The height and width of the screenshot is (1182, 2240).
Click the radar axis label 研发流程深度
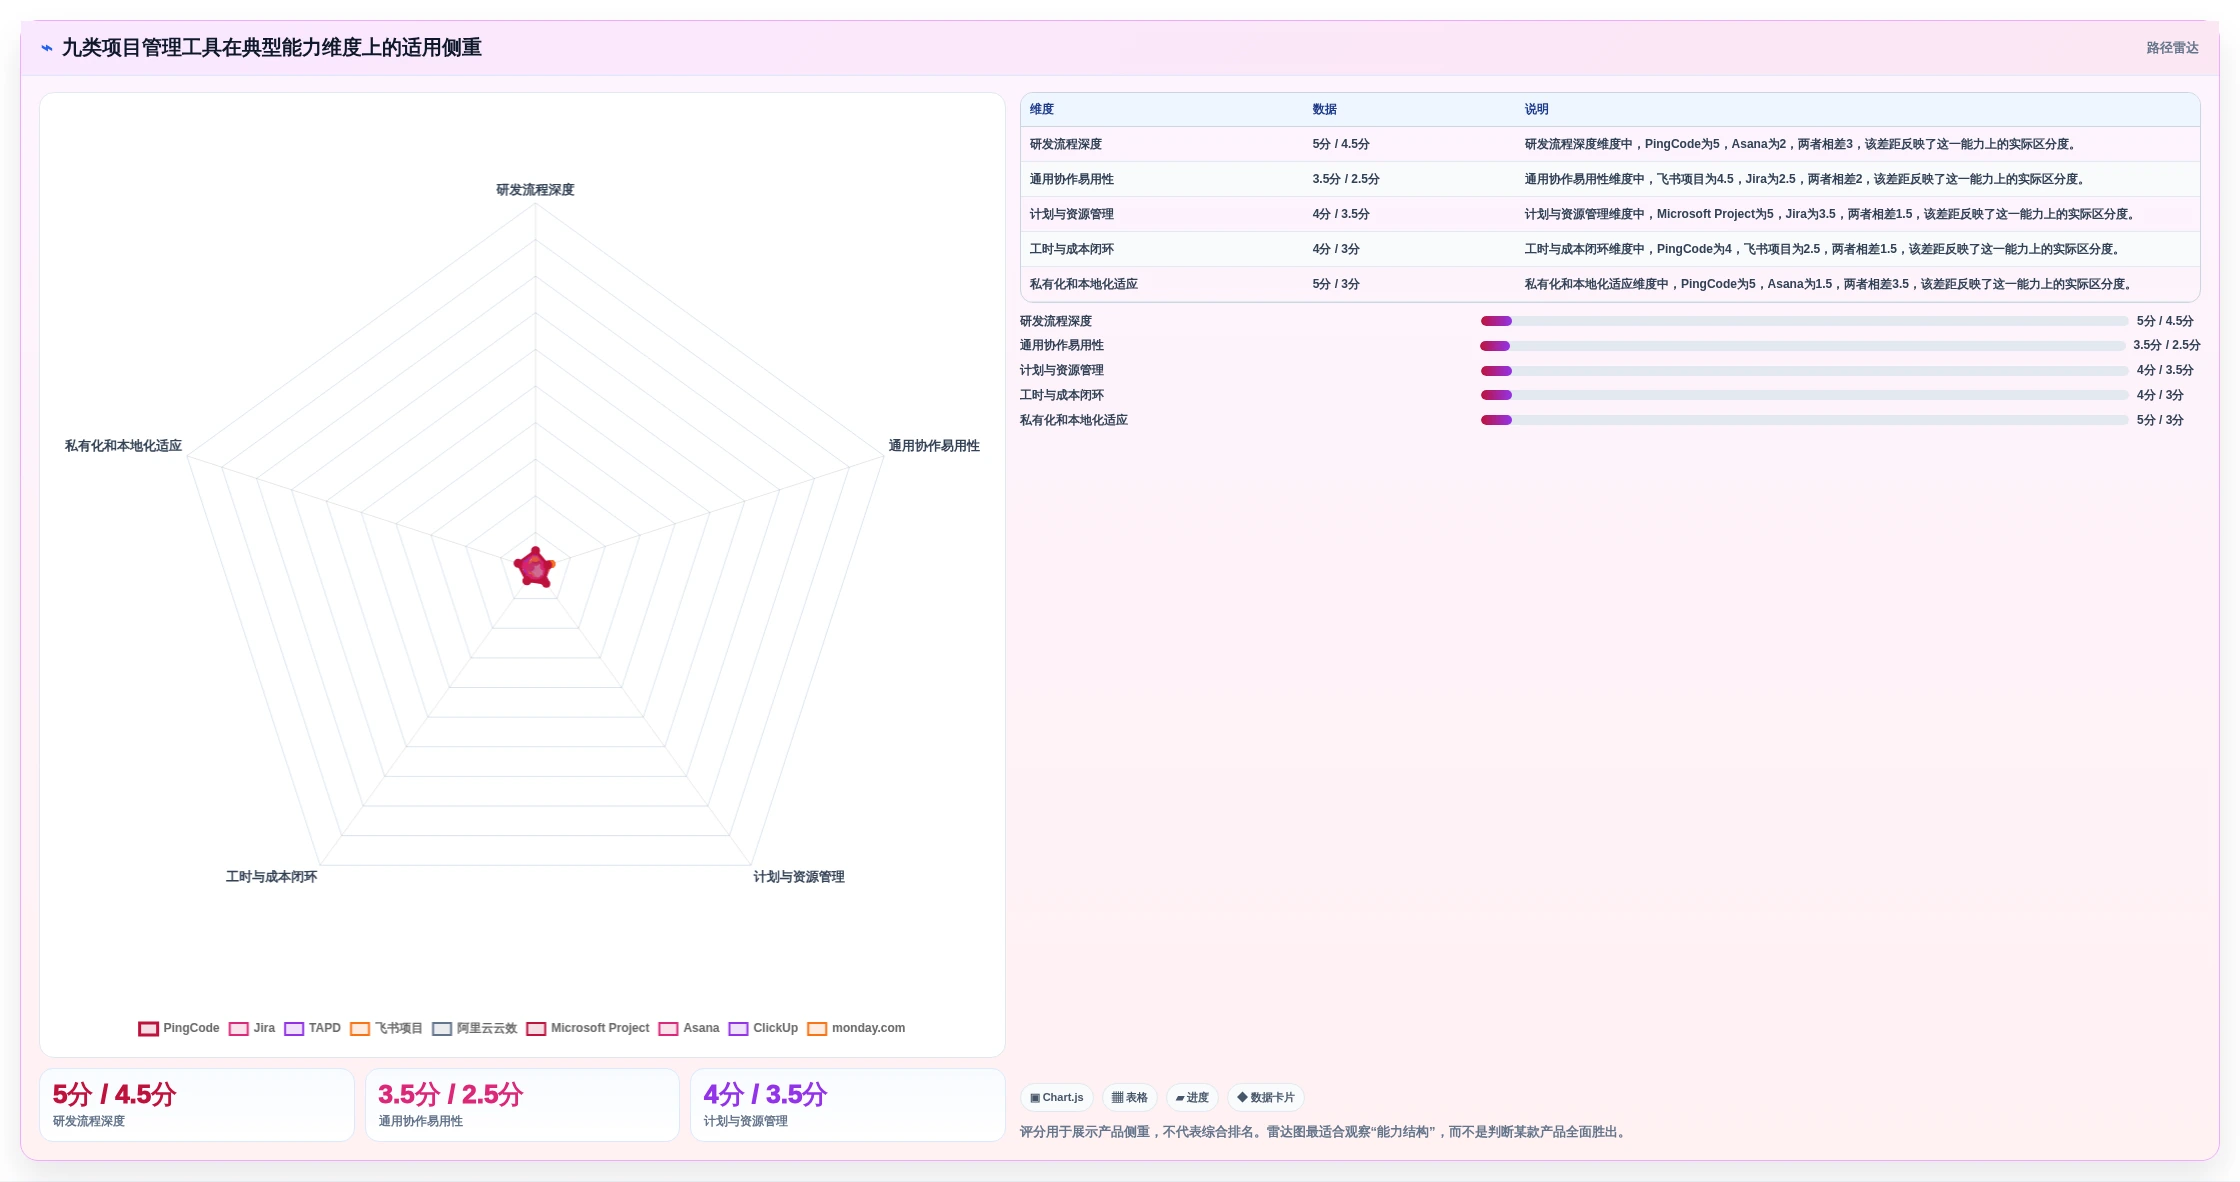(x=535, y=190)
